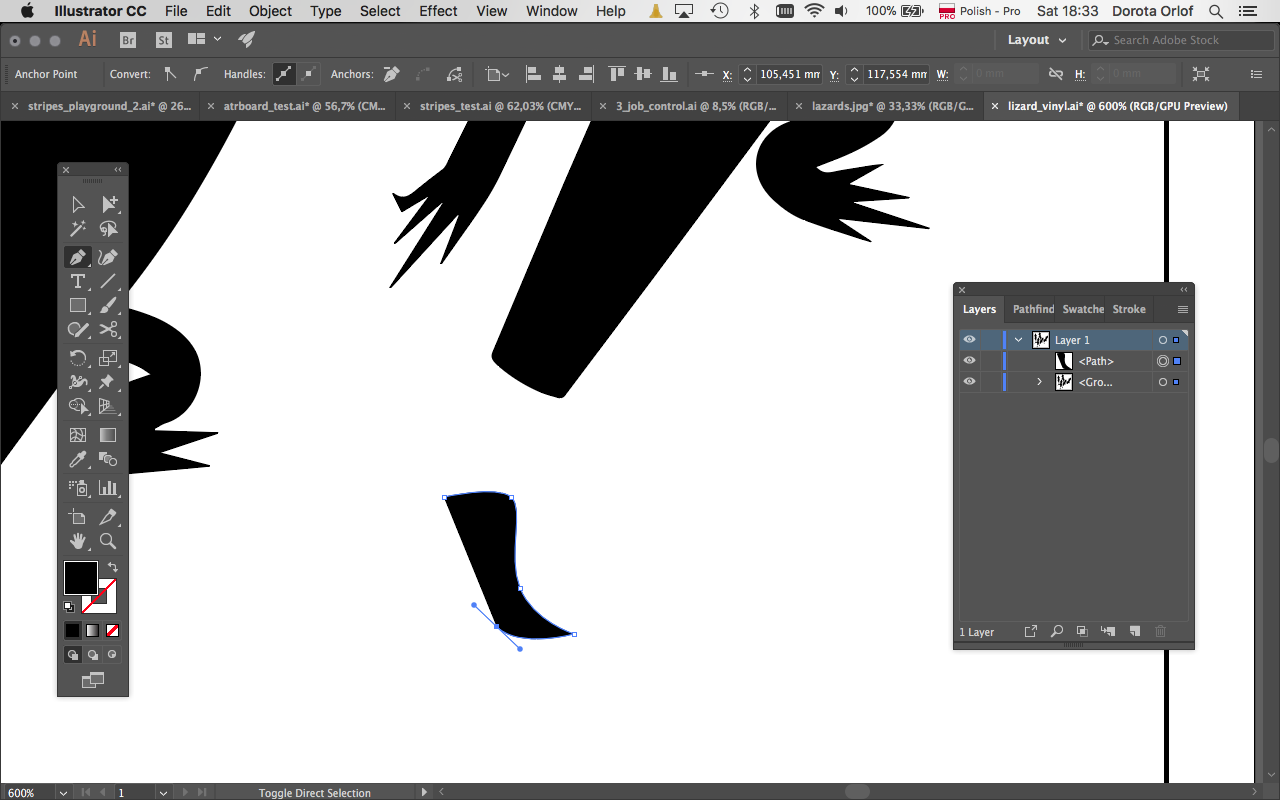The width and height of the screenshot is (1280, 800).
Task: Expand the <Gro... group in Layers
Action: (1039, 382)
